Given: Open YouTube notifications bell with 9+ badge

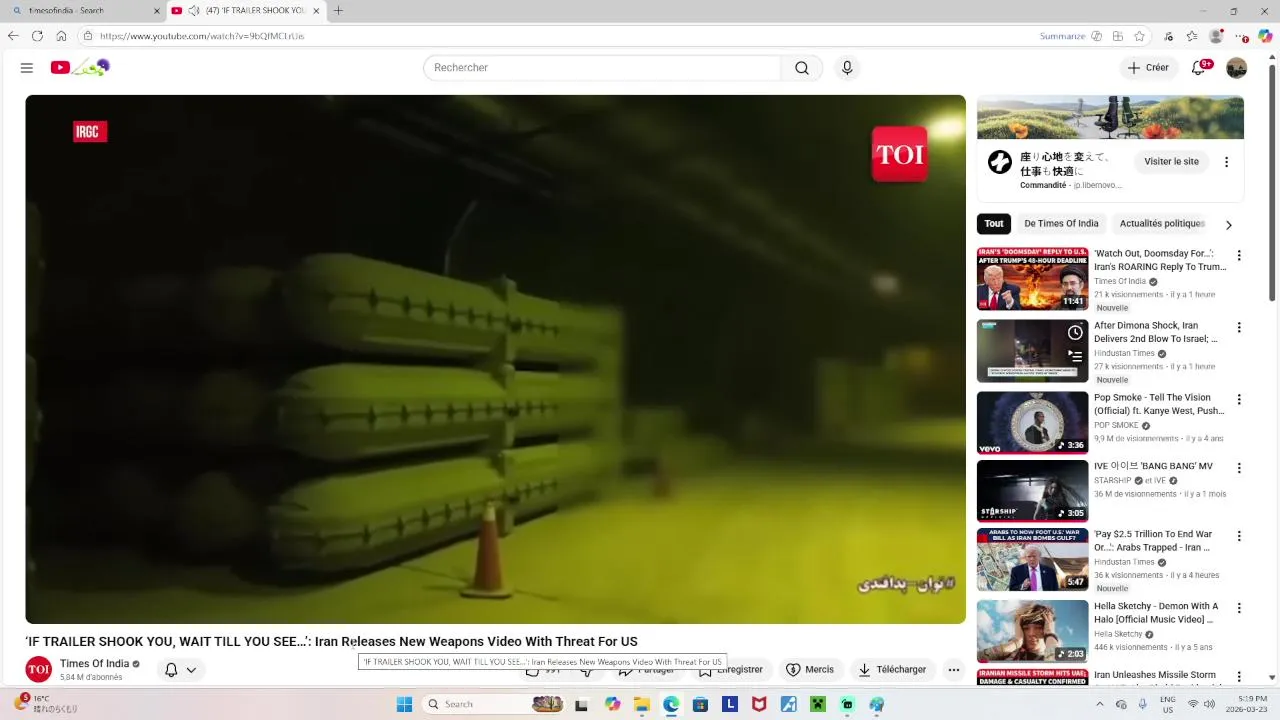Looking at the screenshot, I should (1199, 68).
